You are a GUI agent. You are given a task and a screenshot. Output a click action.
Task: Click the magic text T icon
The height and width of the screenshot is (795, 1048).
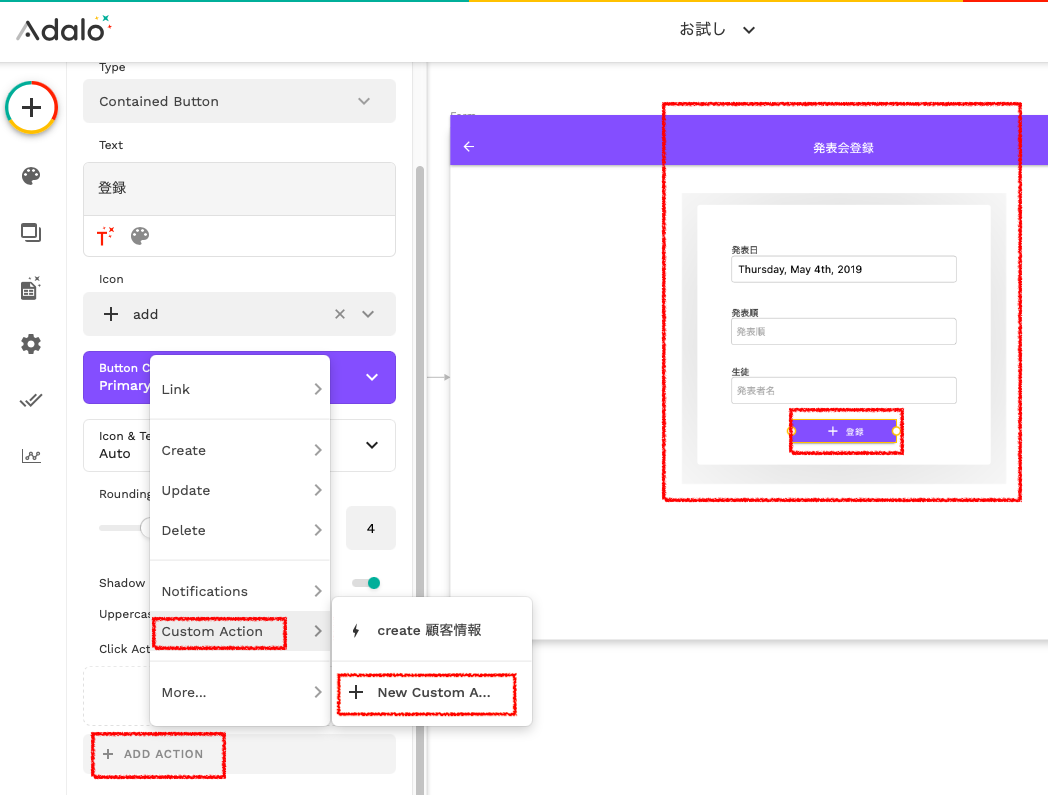point(105,236)
